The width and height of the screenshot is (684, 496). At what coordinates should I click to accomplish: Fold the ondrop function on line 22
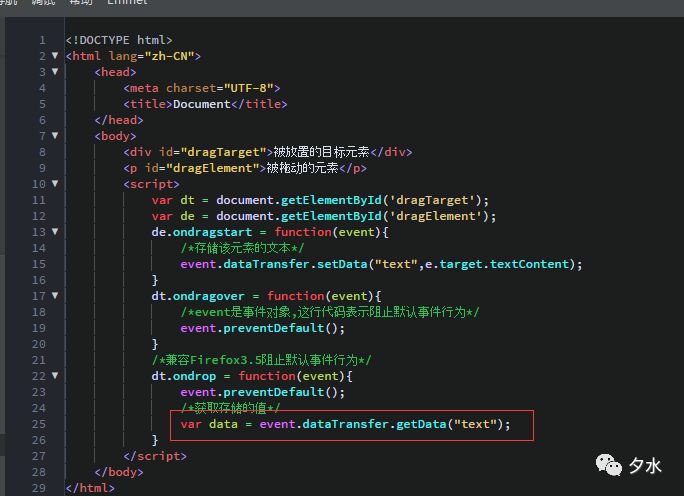[x=55, y=375]
